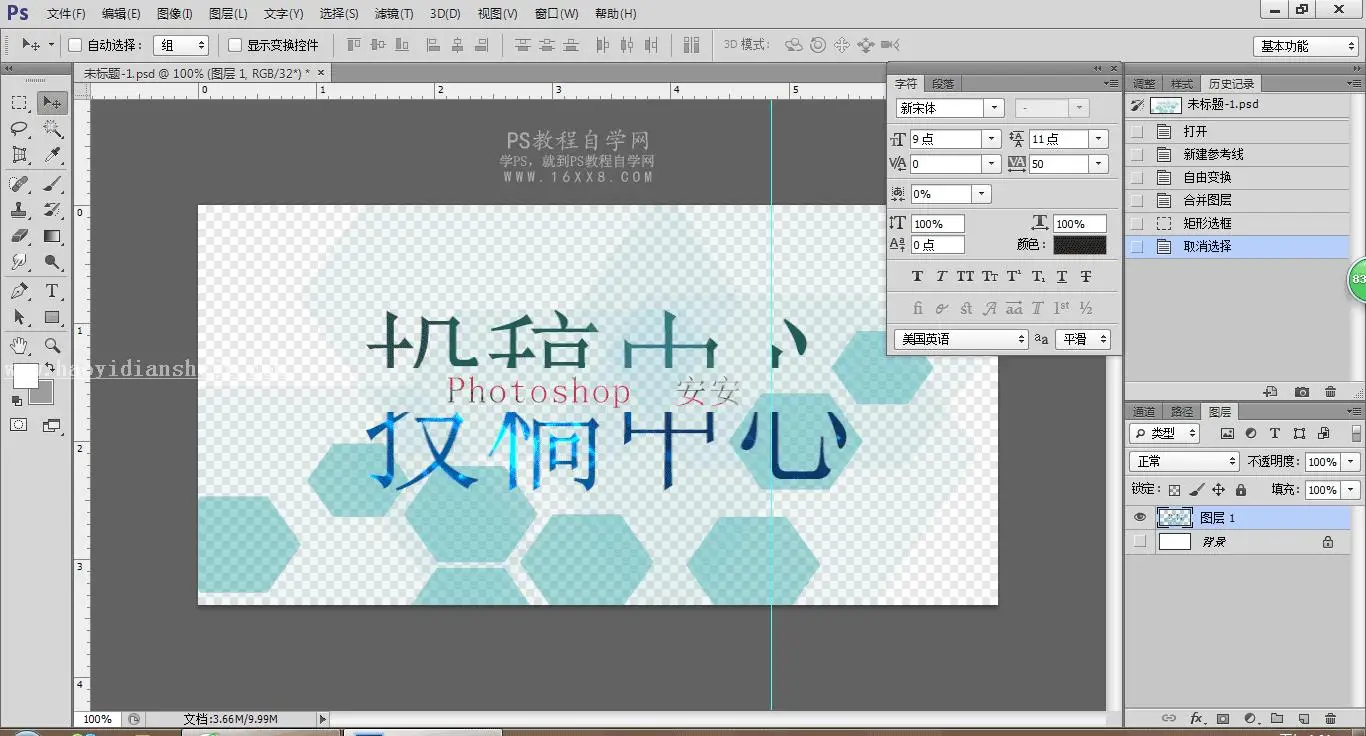The width and height of the screenshot is (1366, 736).
Task: Select the Rectangular Marquee tool
Action: coord(19,103)
